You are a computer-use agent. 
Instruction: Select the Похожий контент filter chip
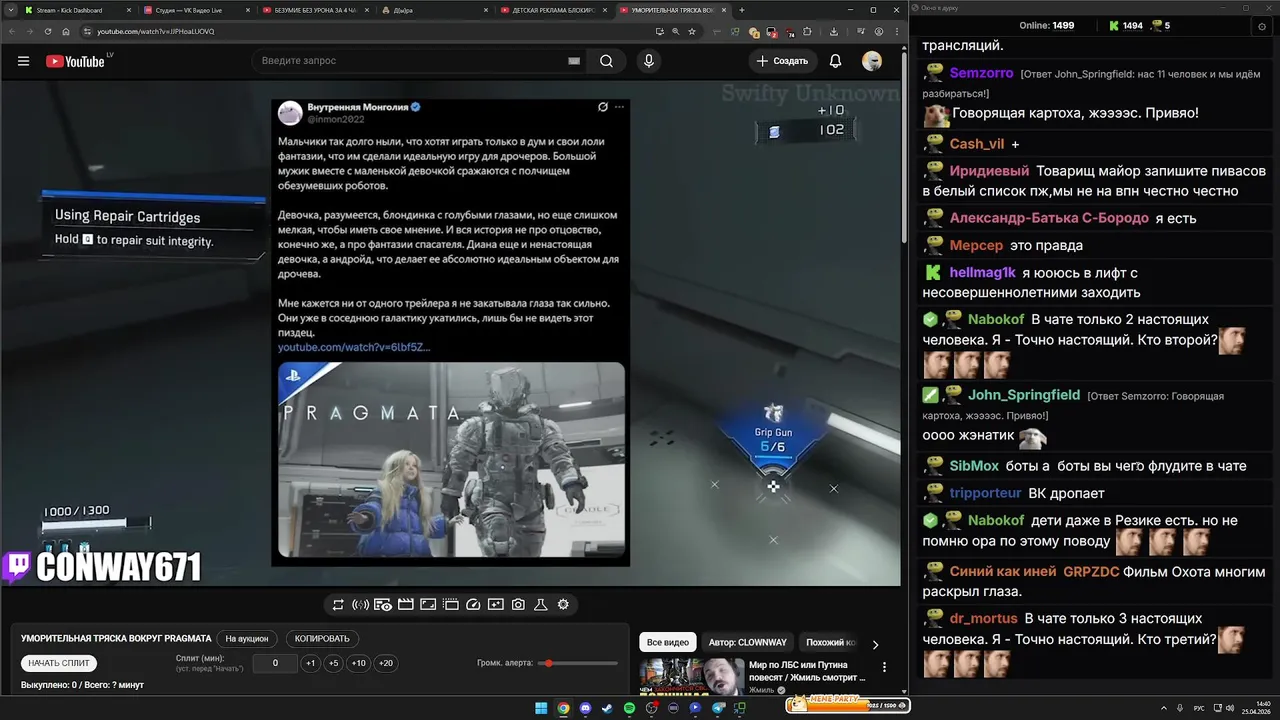click(x=831, y=642)
